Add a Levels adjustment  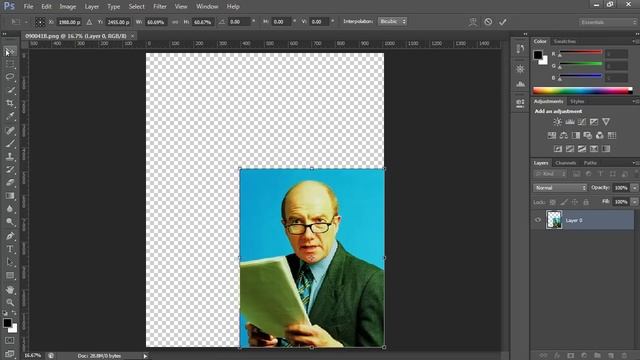point(570,122)
